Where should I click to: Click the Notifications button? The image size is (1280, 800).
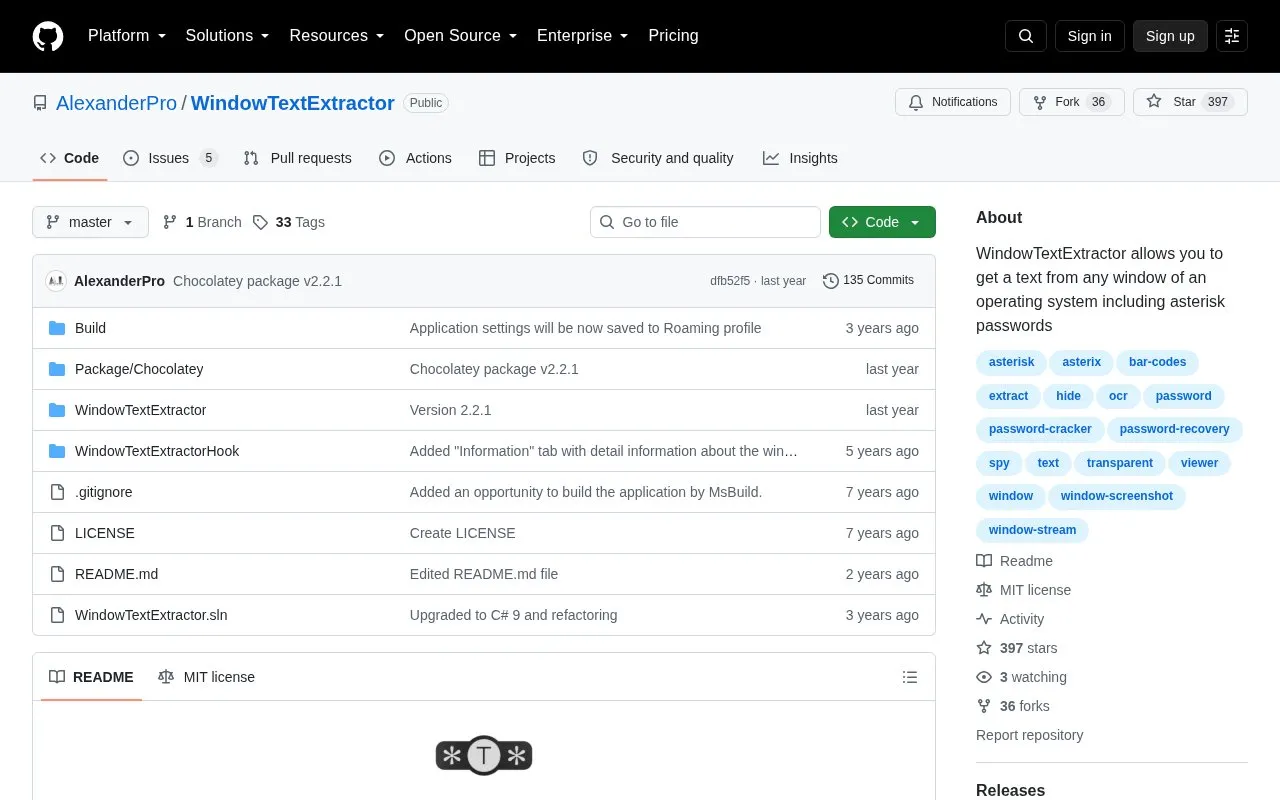click(953, 102)
